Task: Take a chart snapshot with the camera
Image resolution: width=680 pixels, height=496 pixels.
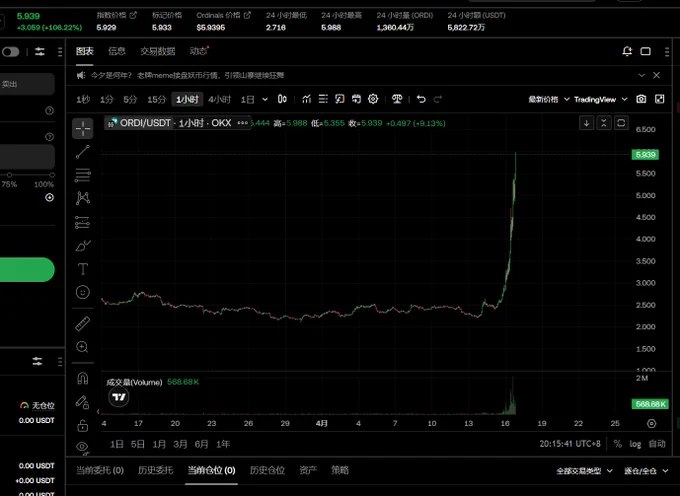Action: coord(641,99)
